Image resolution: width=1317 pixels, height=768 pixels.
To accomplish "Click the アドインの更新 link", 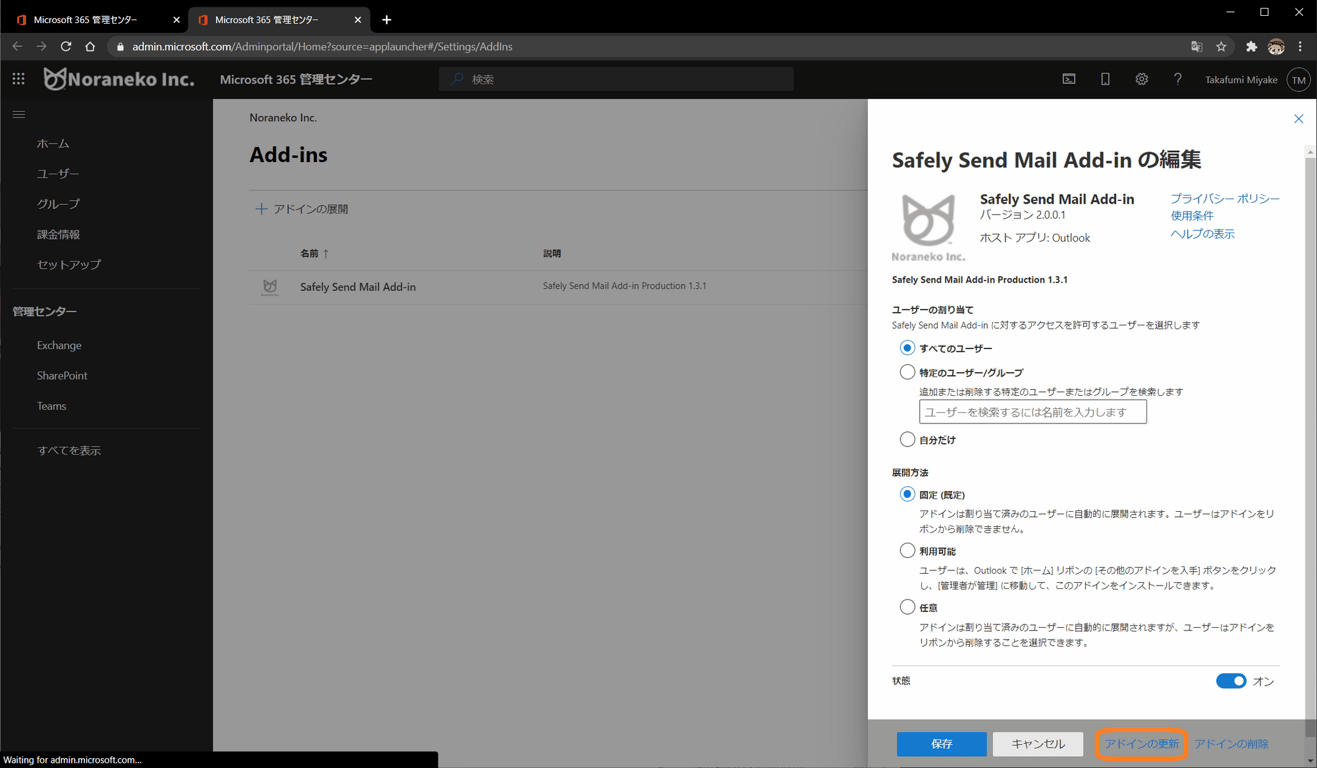I will tap(1141, 744).
